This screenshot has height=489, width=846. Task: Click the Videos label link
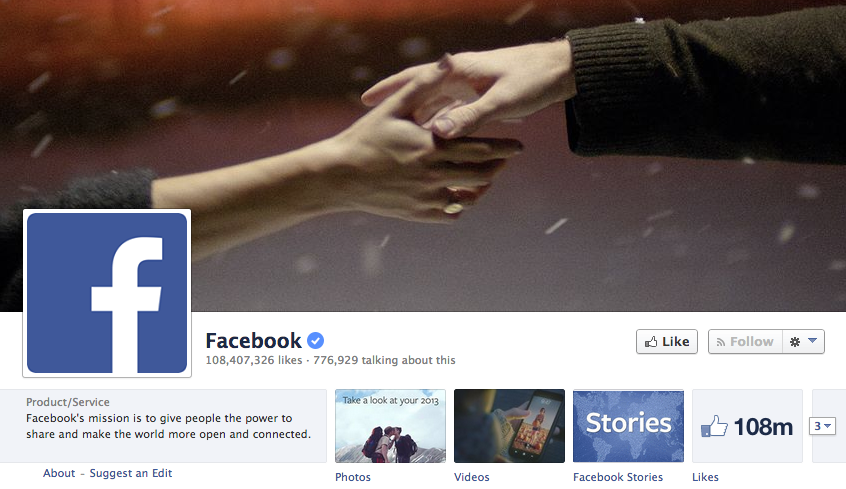[x=472, y=477]
